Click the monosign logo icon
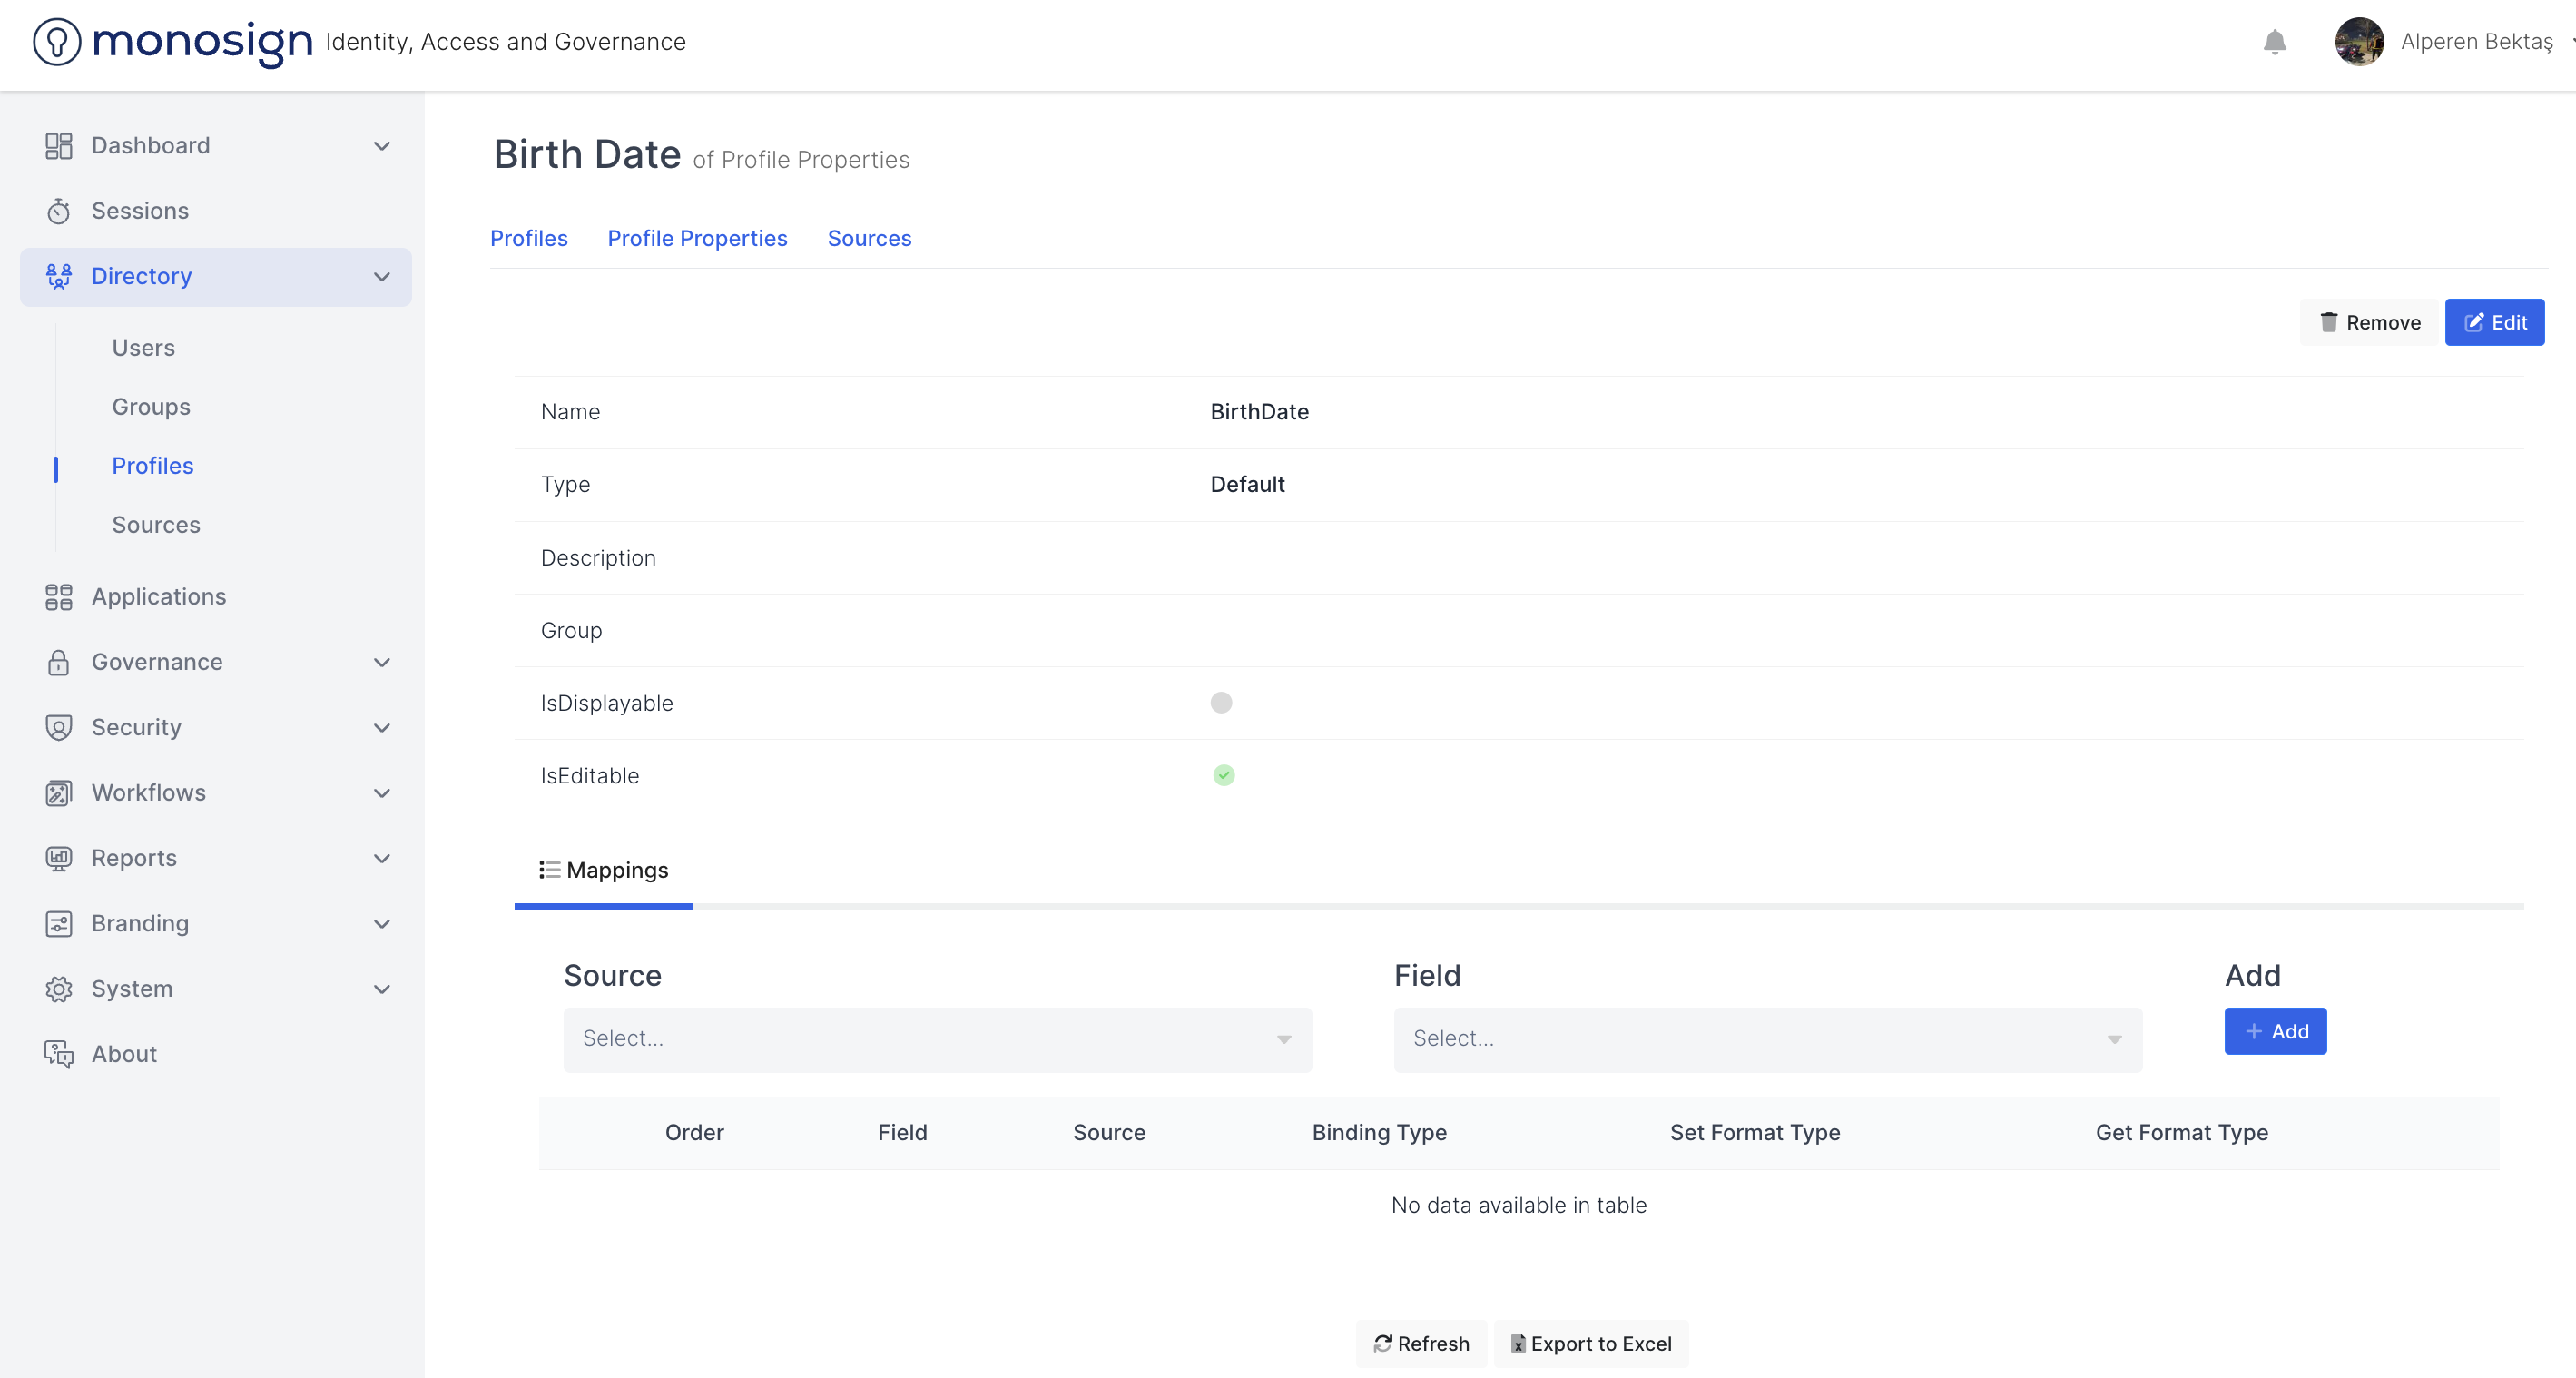The height and width of the screenshot is (1378, 2576). pyautogui.click(x=57, y=41)
